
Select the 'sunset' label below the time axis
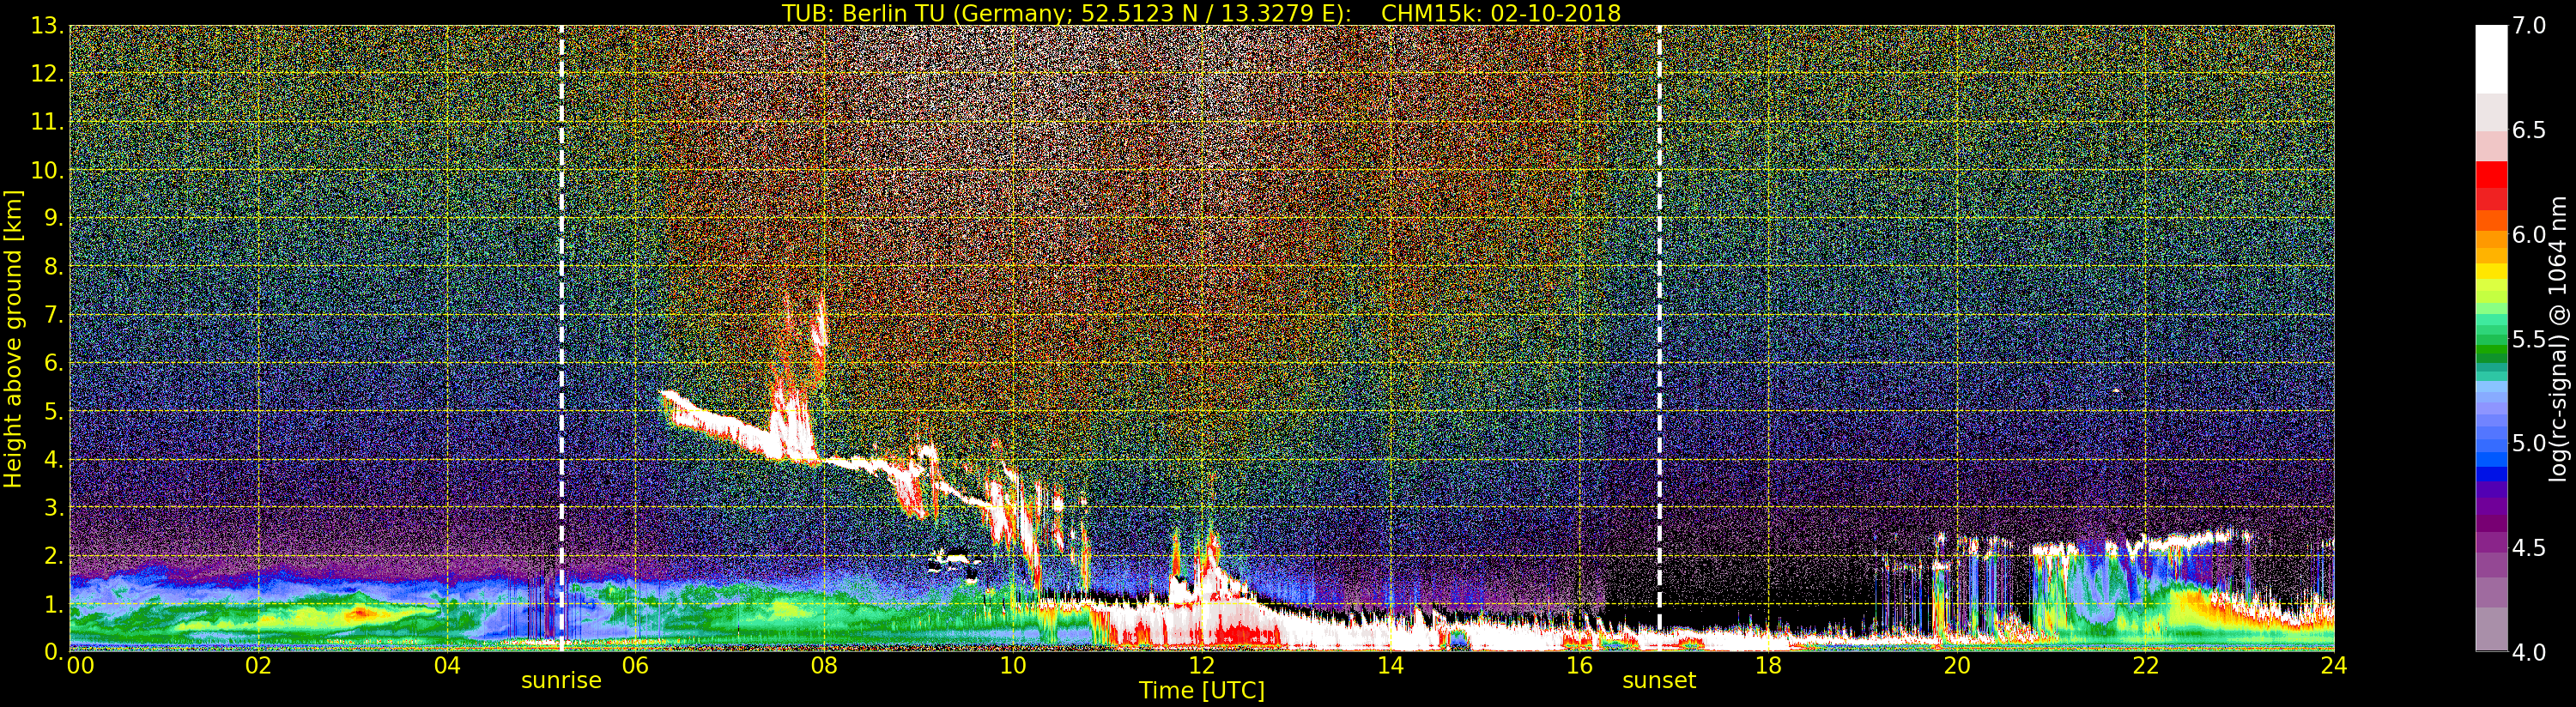(1659, 680)
